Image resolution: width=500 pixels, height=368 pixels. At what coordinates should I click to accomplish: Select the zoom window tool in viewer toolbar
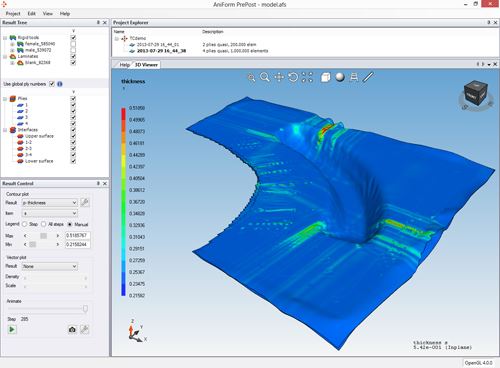point(251,77)
